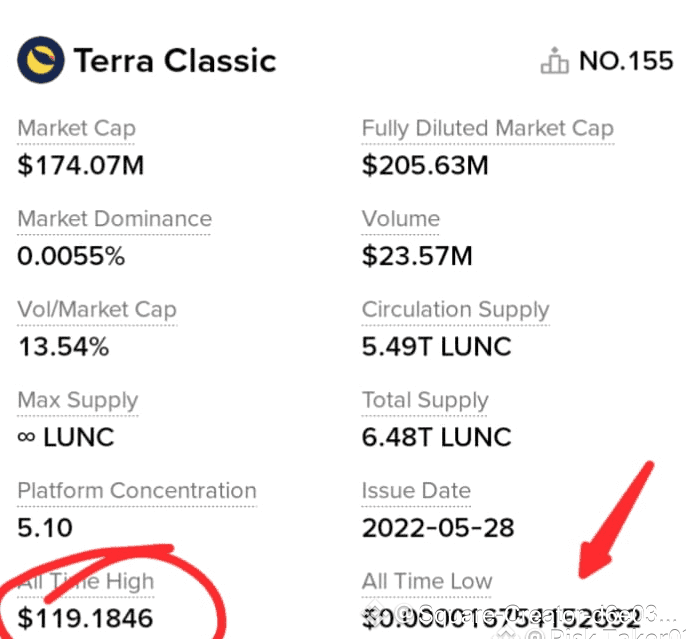Tap the Volume label
Viewport: 686px width, 639px height.
tap(400, 219)
